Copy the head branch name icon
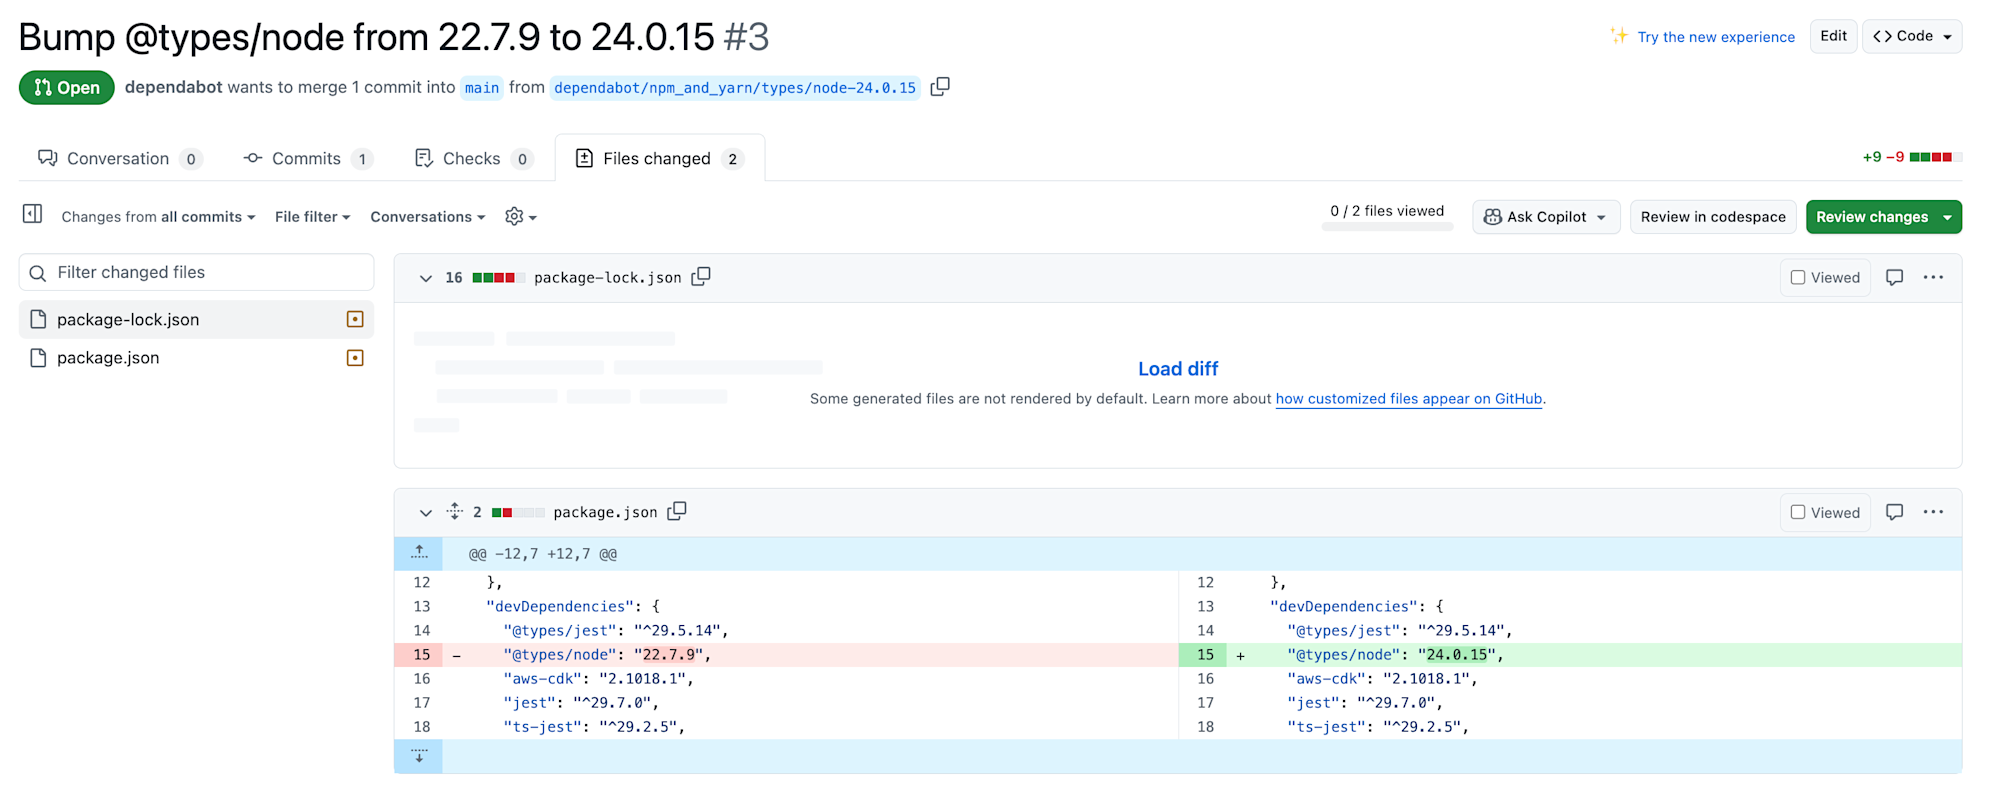The image size is (2000, 786). tap(940, 87)
